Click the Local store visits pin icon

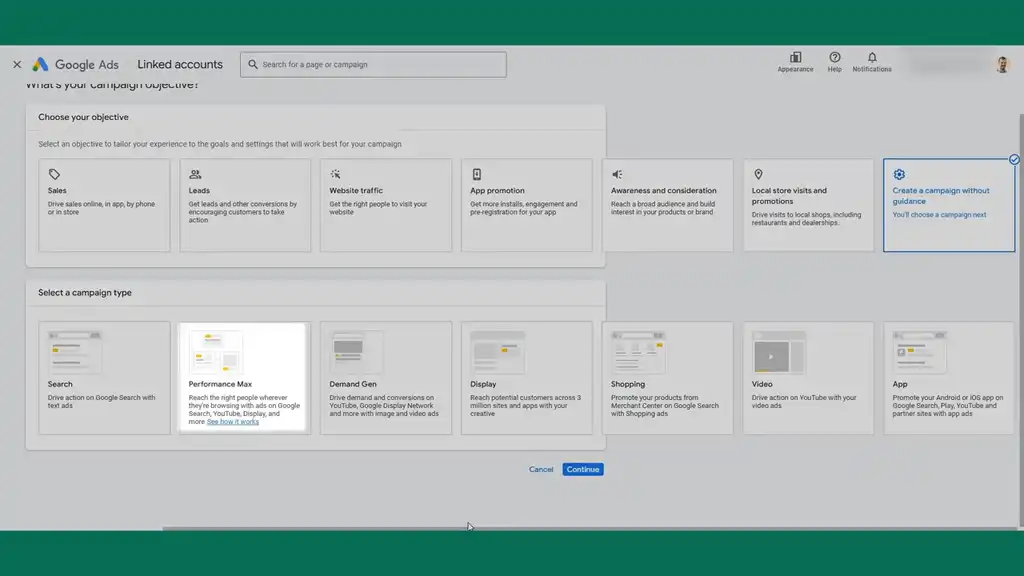pos(758,174)
